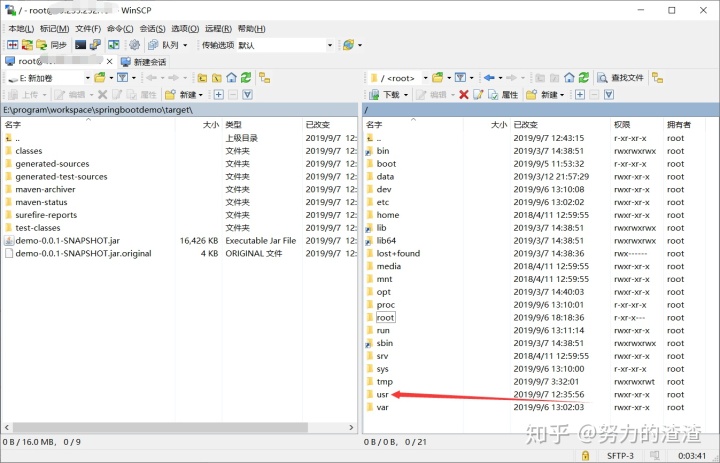
Task: Go to local parent directory icon
Action: [x=202, y=78]
